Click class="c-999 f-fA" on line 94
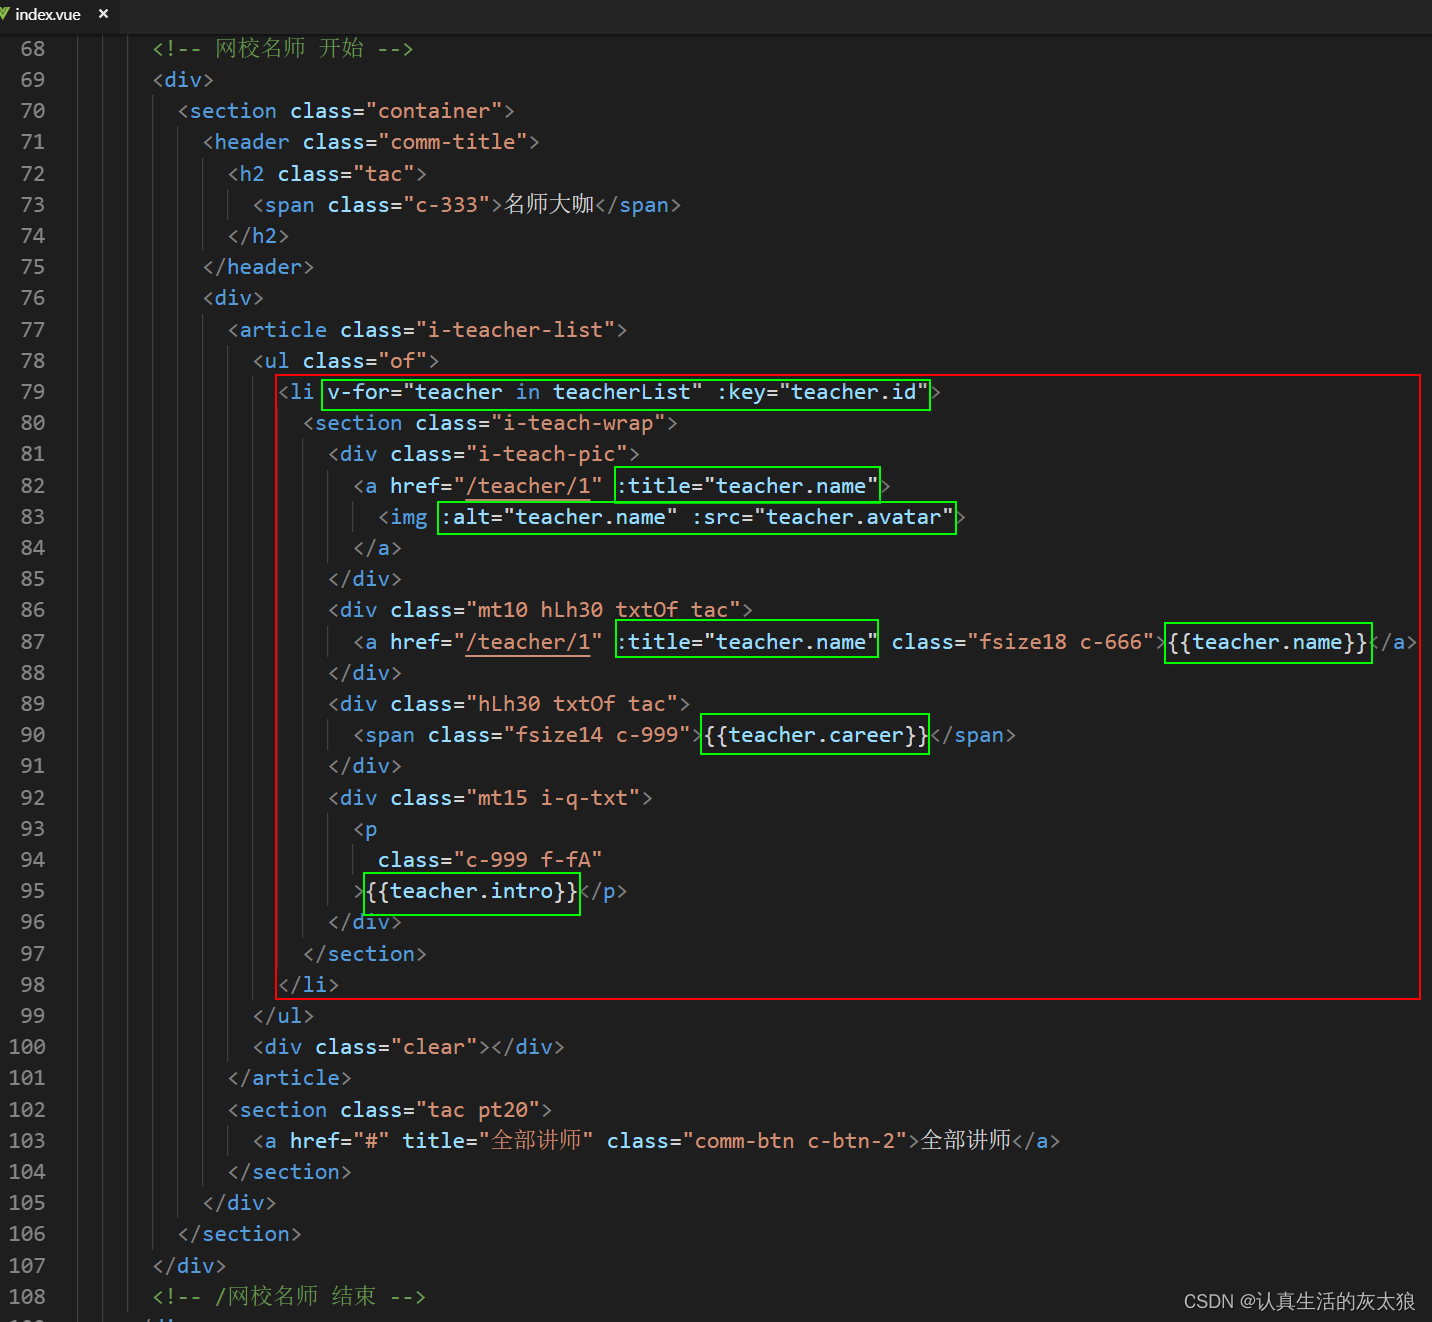The height and width of the screenshot is (1322, 1432). [490, 860]
